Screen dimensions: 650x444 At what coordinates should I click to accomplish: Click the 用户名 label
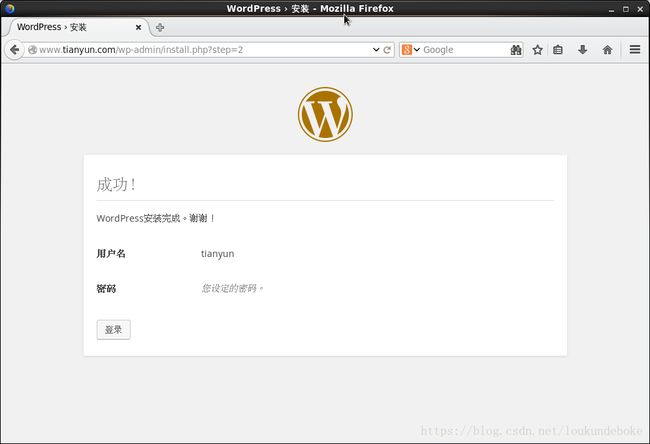(x=111, y=253)
